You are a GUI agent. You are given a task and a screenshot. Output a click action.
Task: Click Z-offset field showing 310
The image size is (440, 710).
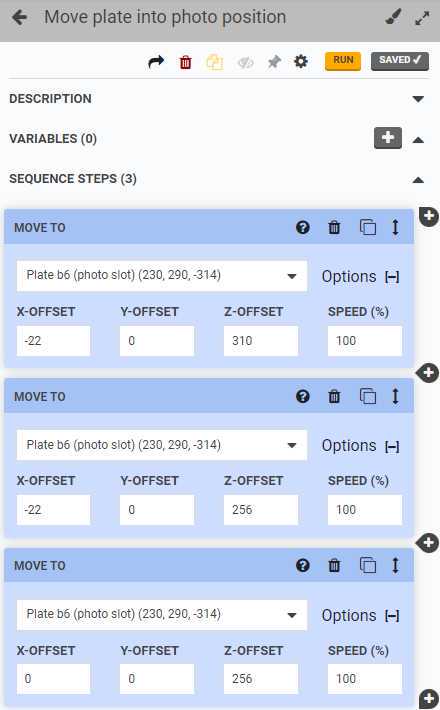(261, 341)
